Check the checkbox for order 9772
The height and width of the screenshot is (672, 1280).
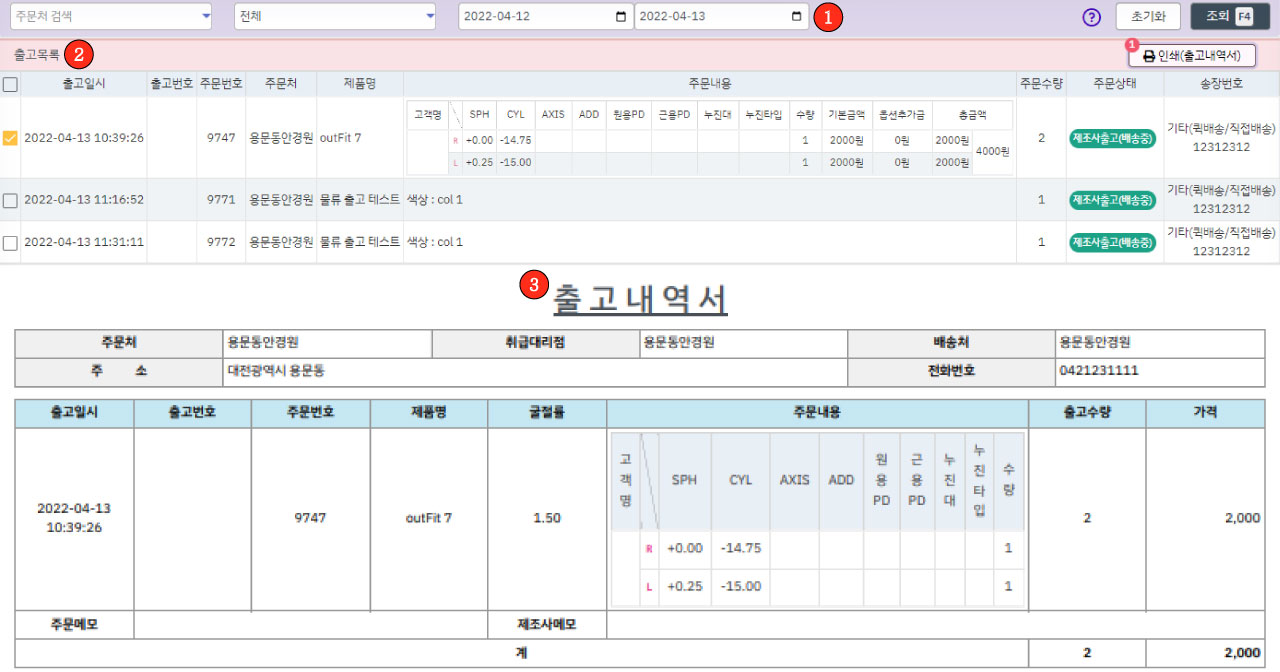(10, 242)
